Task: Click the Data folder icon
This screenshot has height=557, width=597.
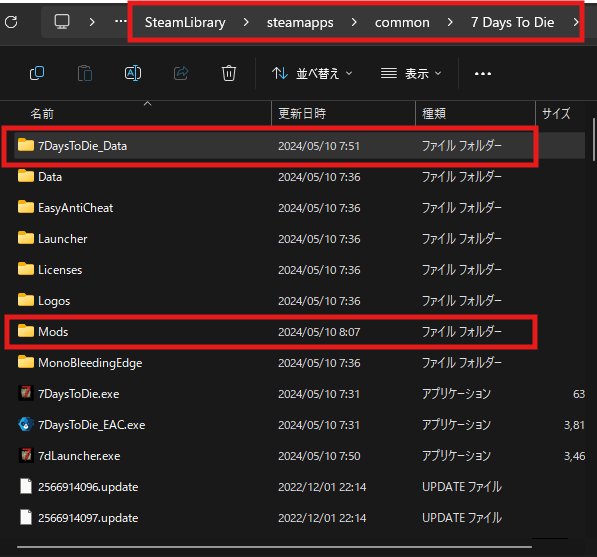Action: (x=26, y=176)
